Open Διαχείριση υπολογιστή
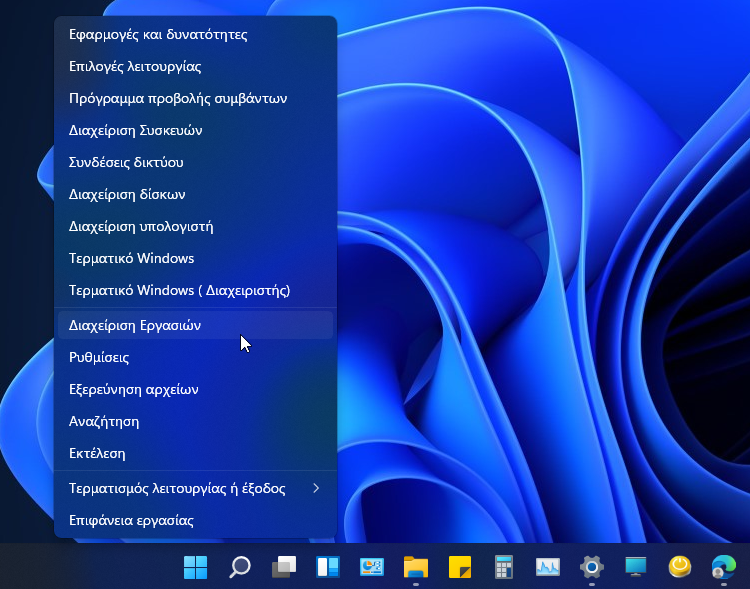750x589 pixels. 195,226
